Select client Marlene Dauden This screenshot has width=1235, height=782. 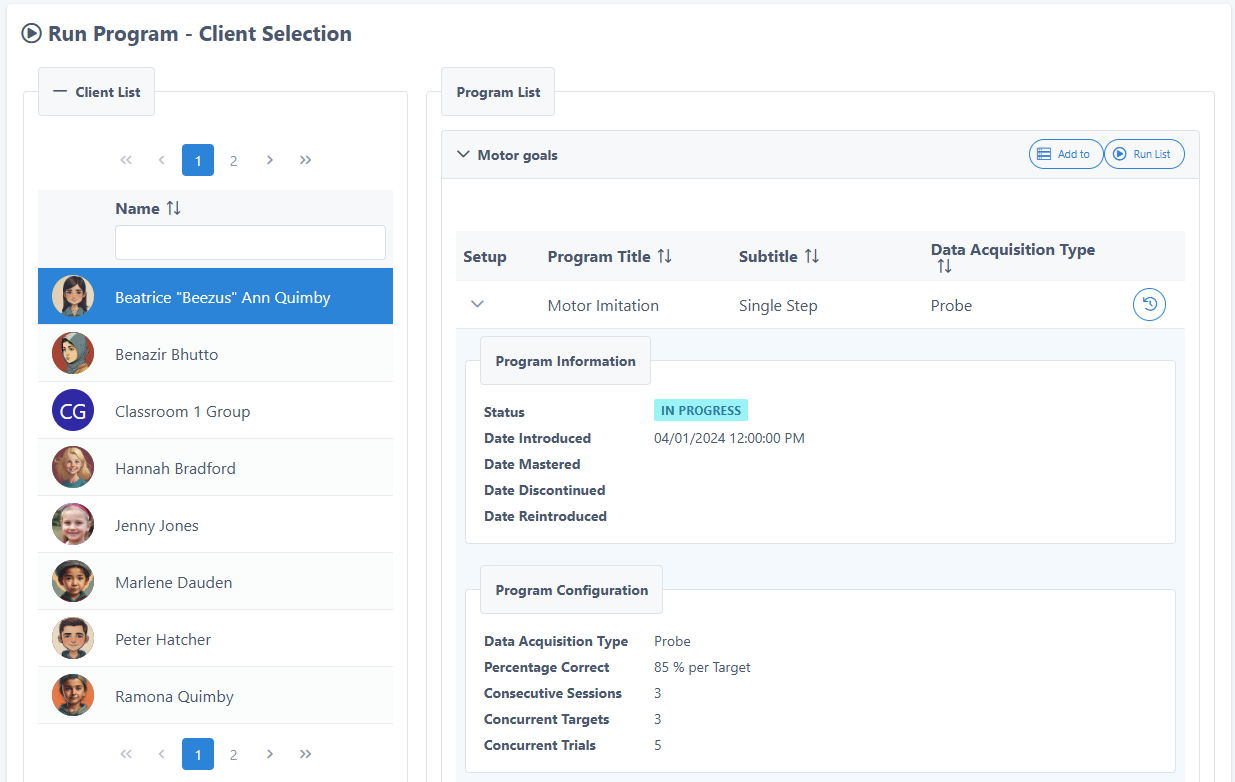pos(215,582)
